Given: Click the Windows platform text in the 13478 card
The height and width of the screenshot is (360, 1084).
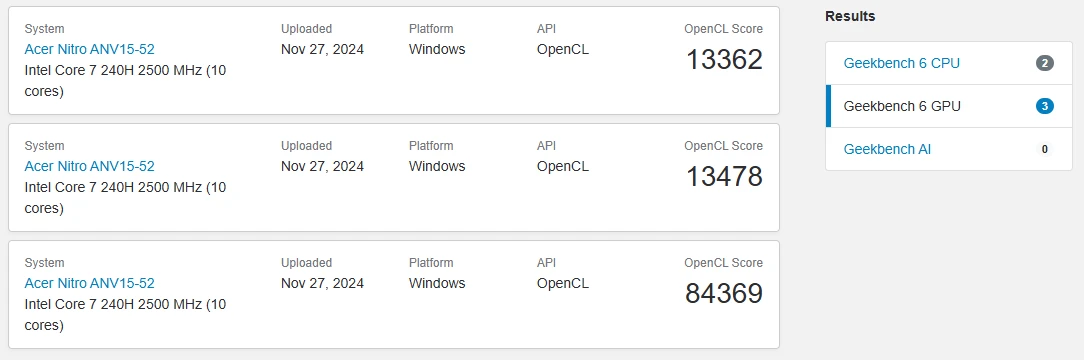Looking at the screenshot, I should pyautogui.click(x=437, y=166).
